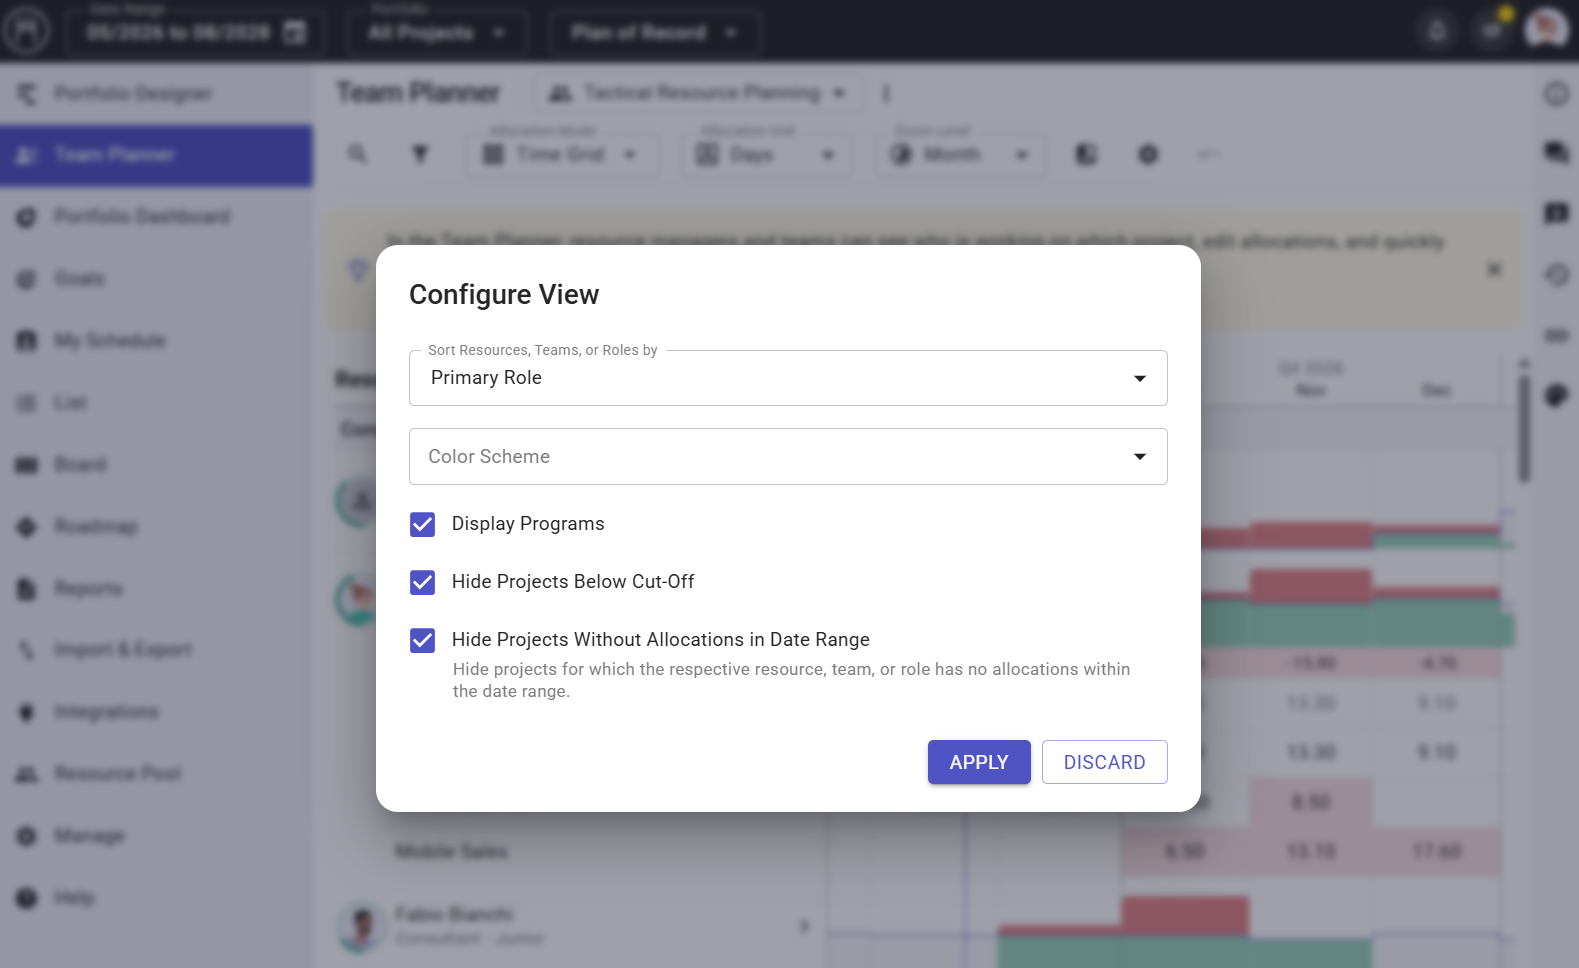
Task: Select the Team Planner sidebar item
Action: click(156, 155)
